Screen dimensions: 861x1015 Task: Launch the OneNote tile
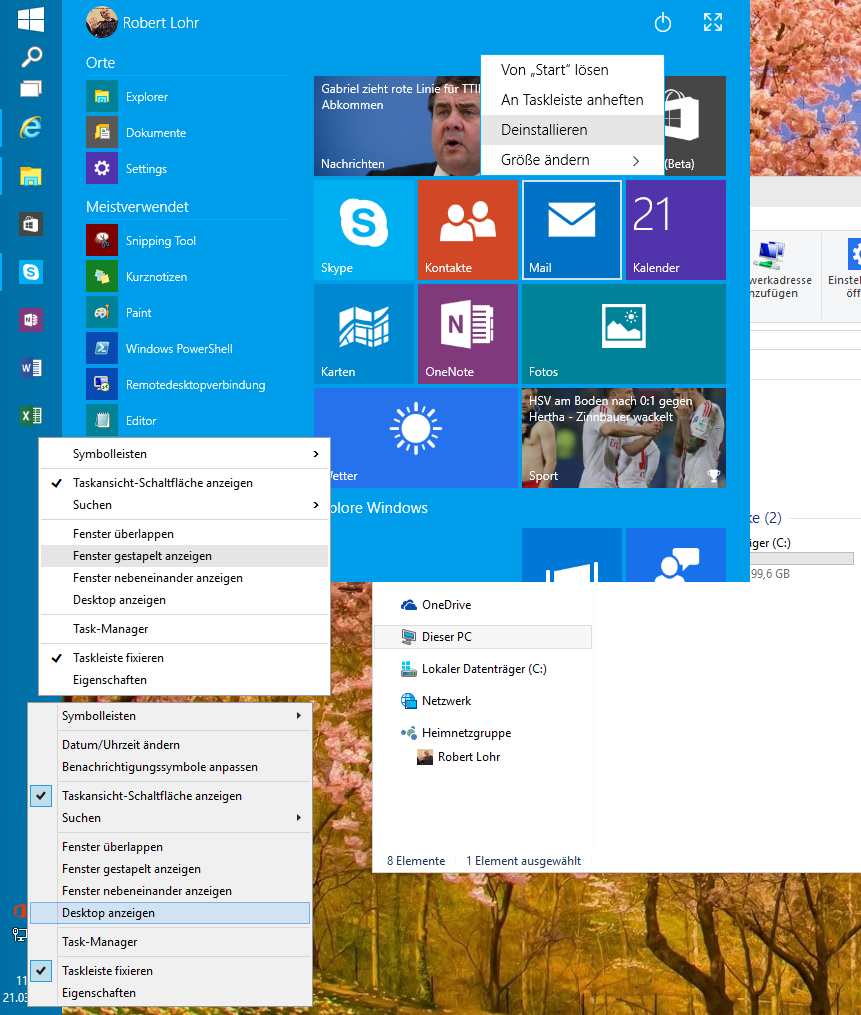(467, 333)
